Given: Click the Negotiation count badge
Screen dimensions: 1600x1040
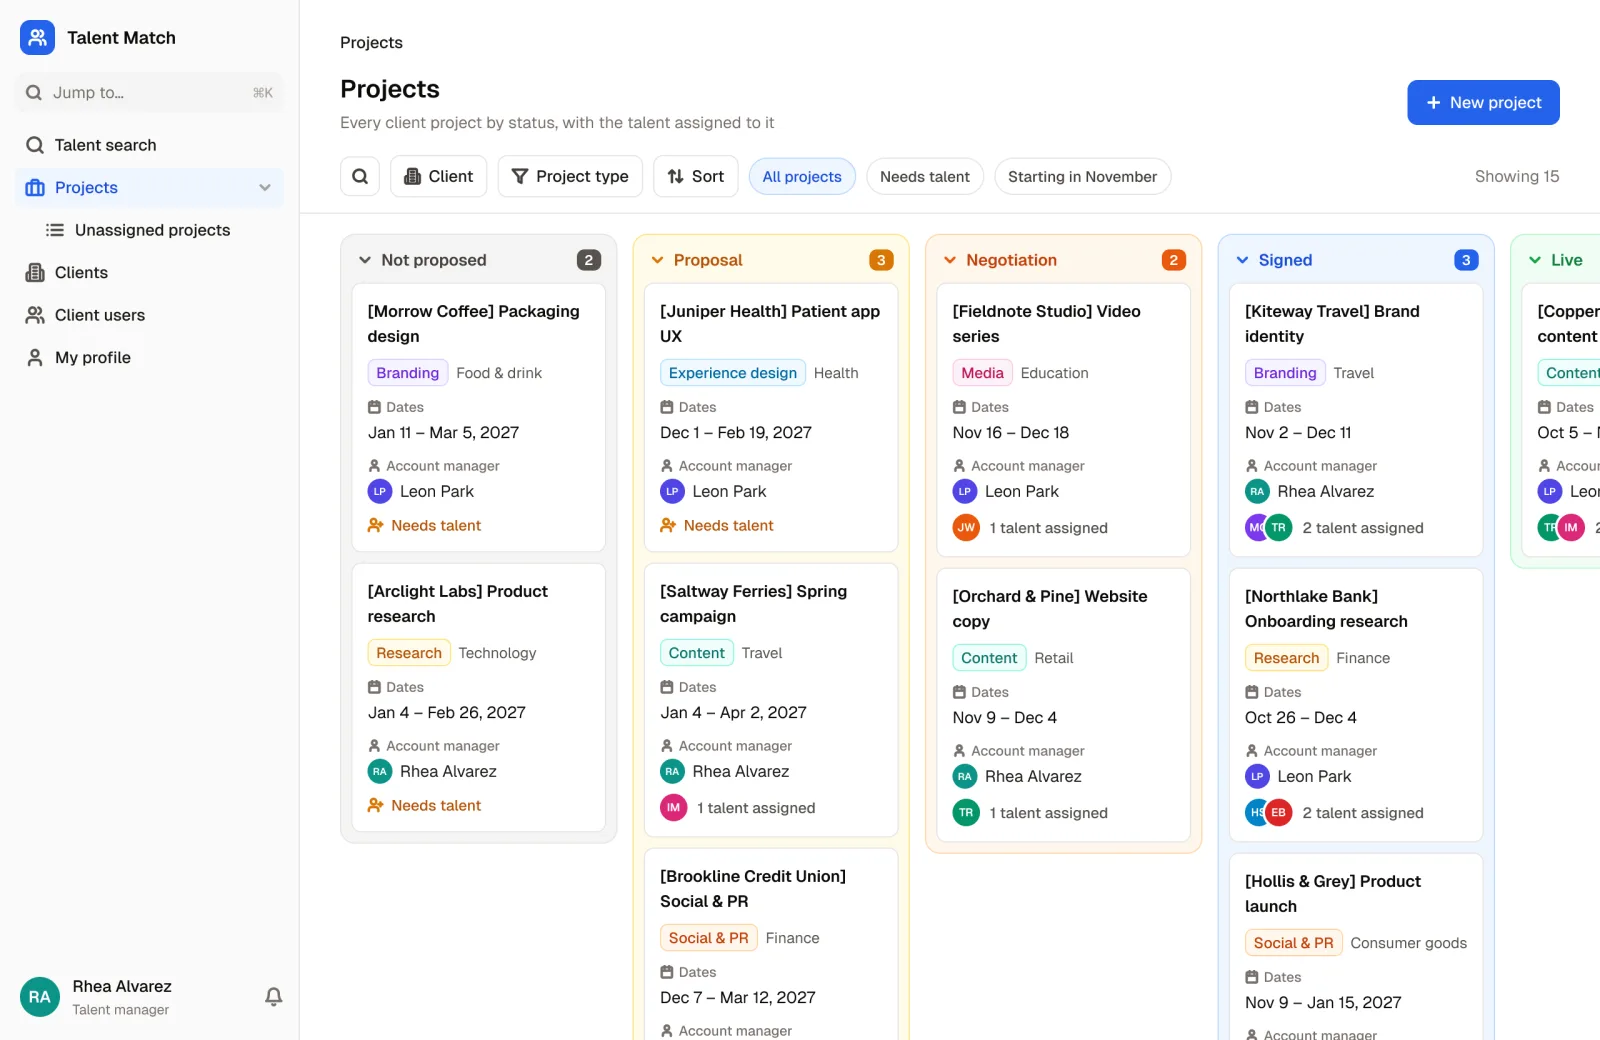Looking at the screenshot, I should [1174, 260].
